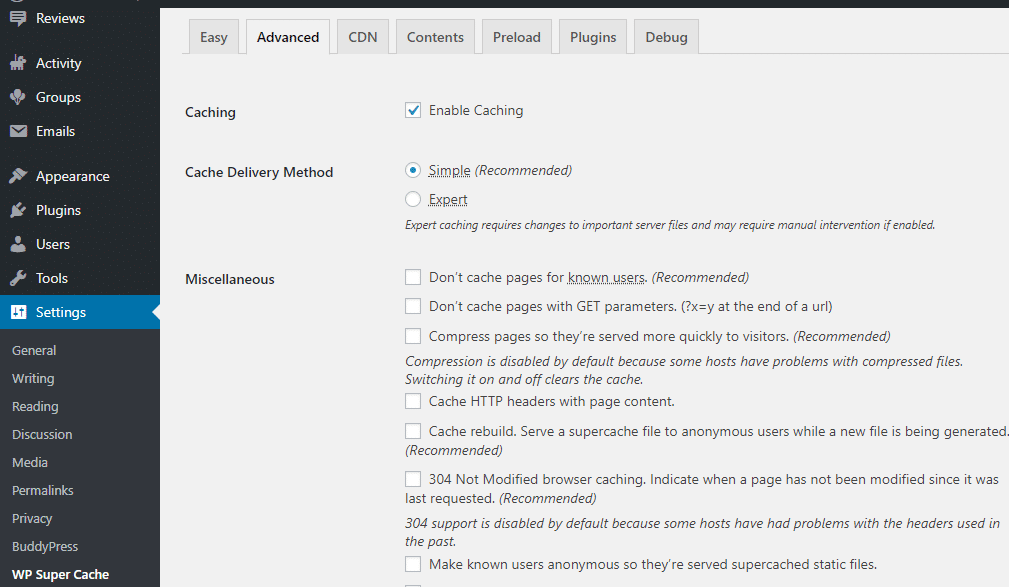The width and height of the screenshot is (1009, 587).
Task: Switch to the Easy tab
Action: [x=214, y=37]
